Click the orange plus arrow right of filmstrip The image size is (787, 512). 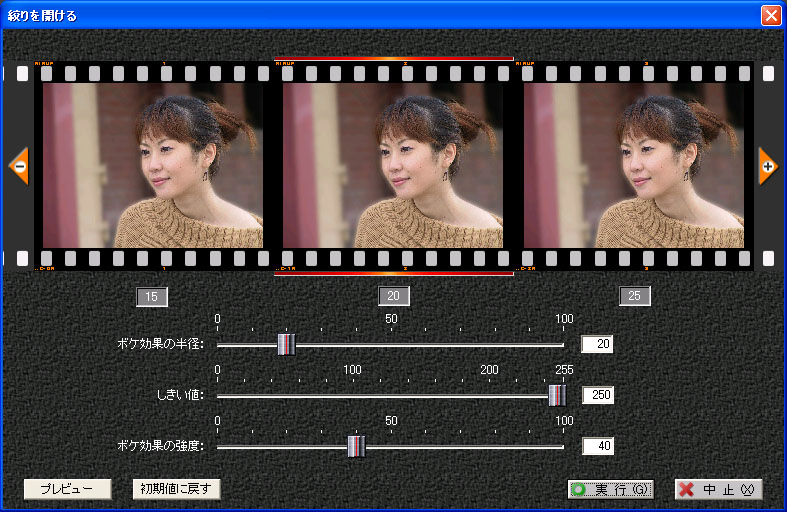point(767,165)
